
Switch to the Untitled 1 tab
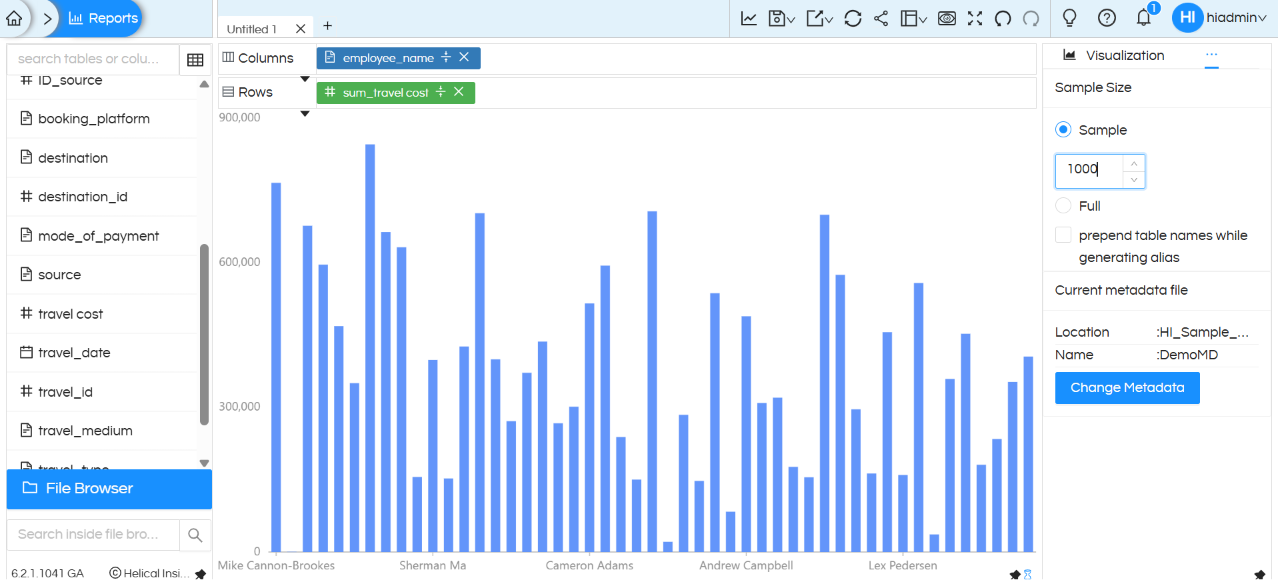(x=252, y=29)
